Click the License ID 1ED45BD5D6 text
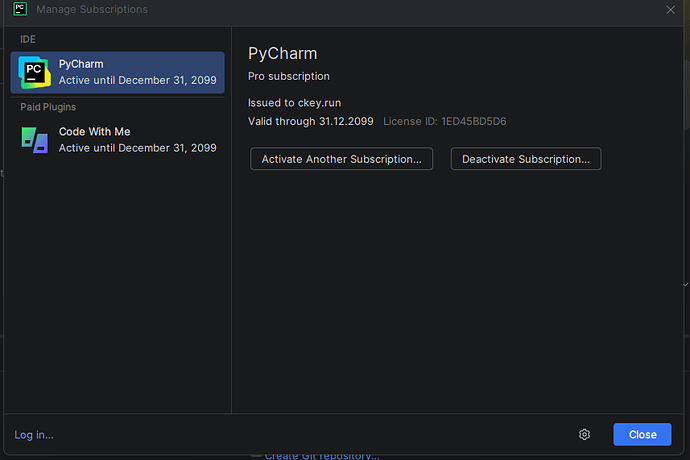This screenshot has width=690, height=460. [444, 121]
